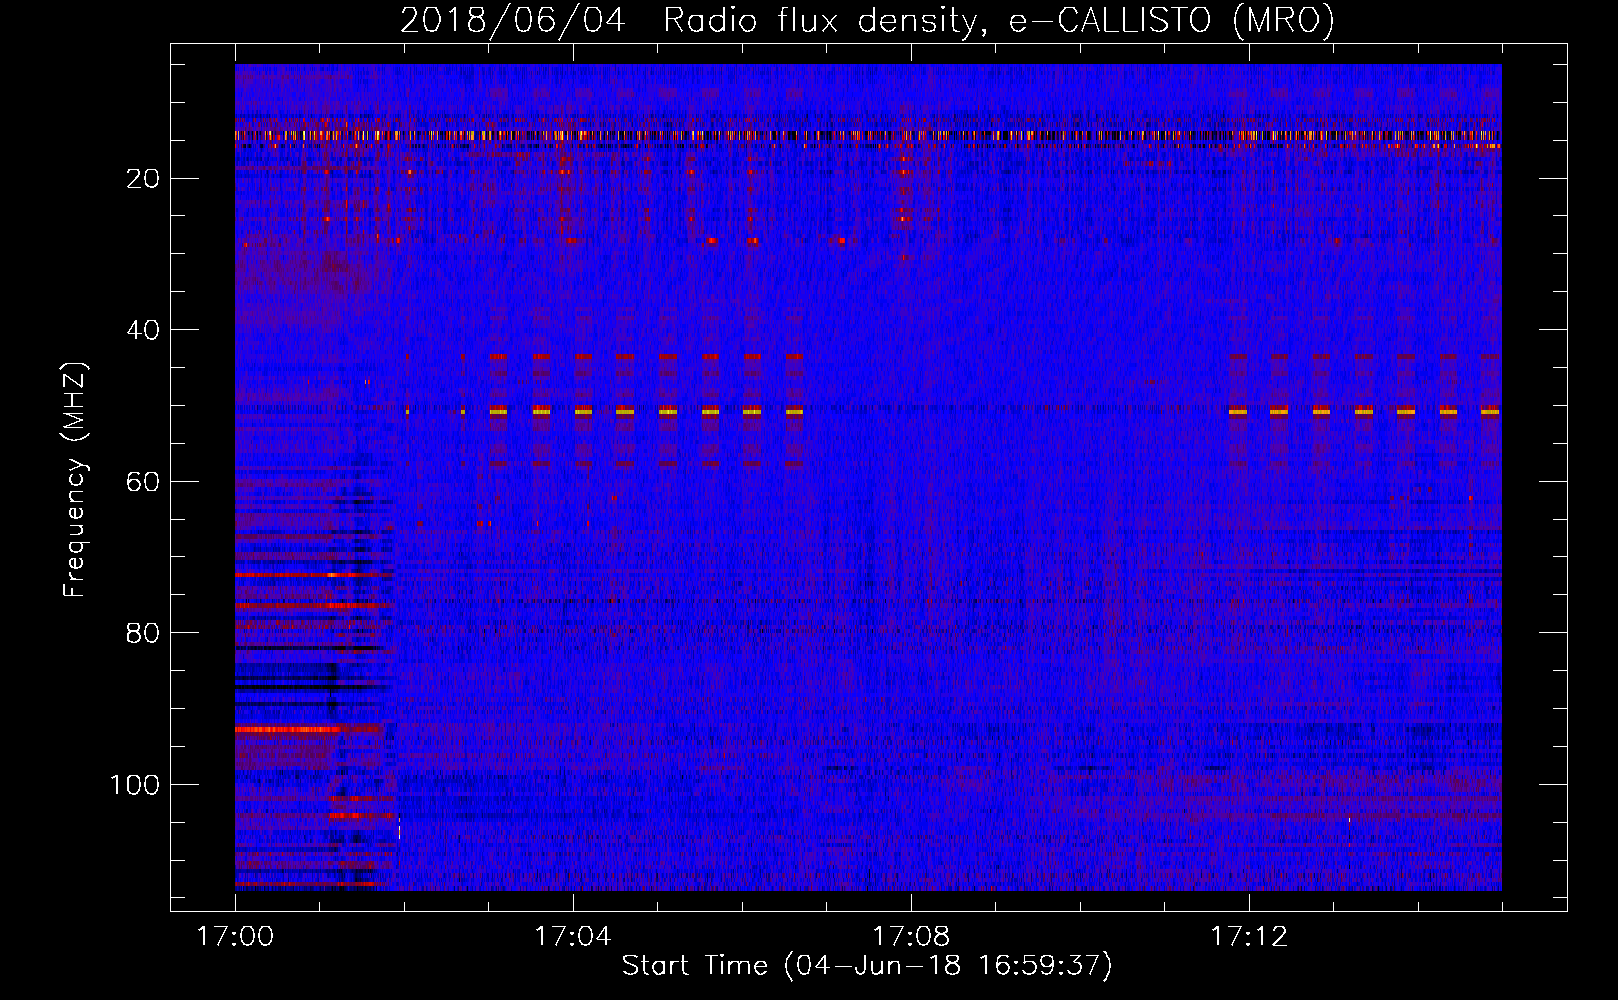This screenshot has height=1000, width=1618.
Task: Select the '17:08' time axis label
Action: [x=910, y=937]
